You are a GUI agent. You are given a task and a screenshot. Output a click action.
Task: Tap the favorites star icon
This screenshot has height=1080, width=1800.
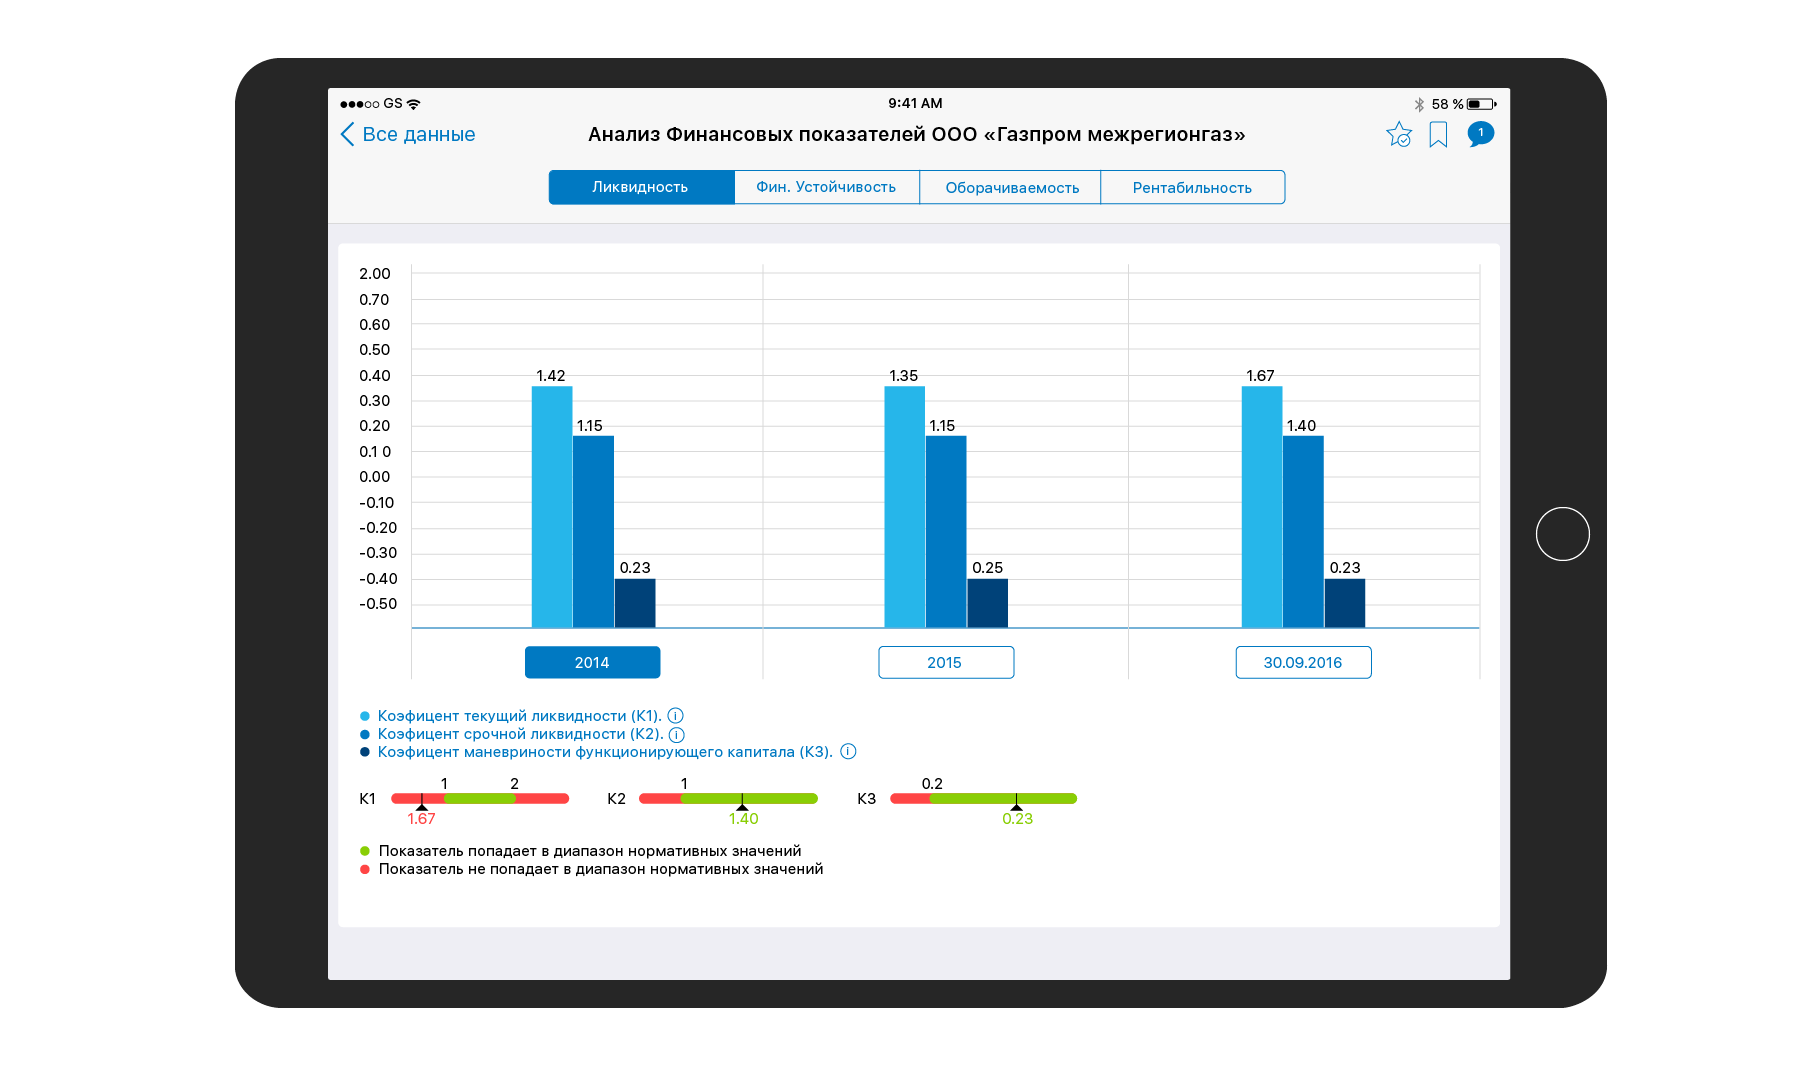pos(1398,135)
